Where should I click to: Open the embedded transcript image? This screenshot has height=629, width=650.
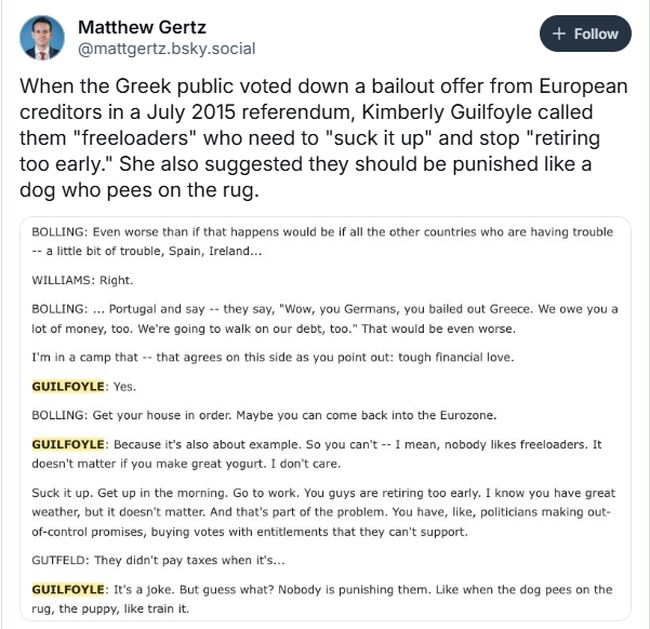click(x=325, y=419)
